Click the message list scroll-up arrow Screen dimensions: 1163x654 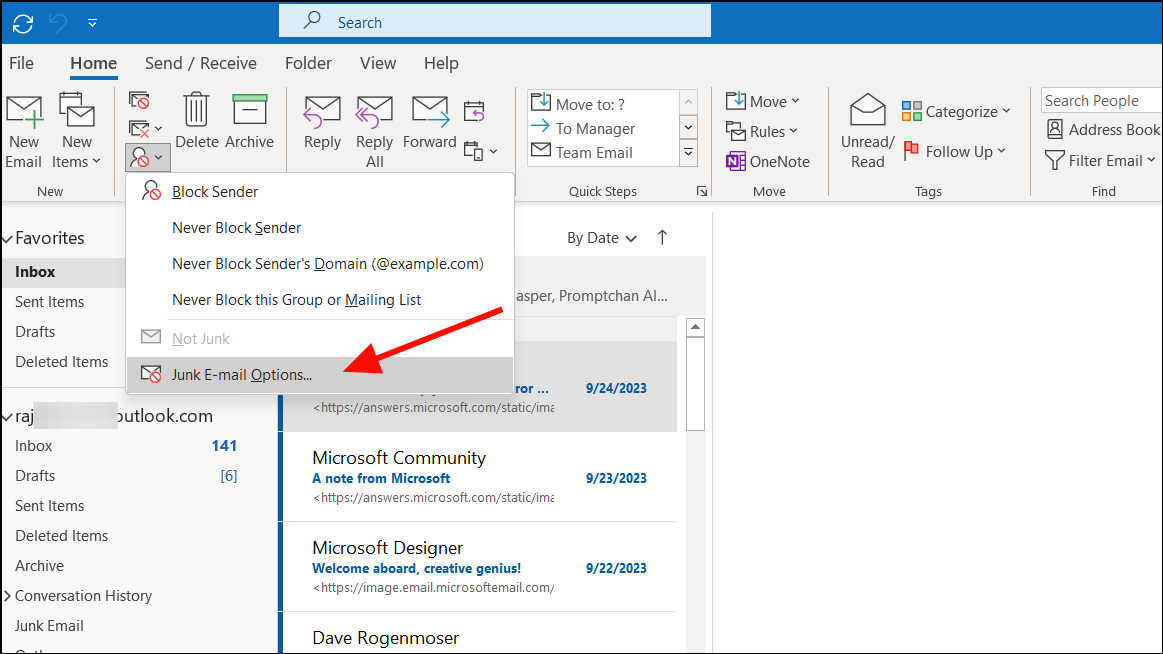tap(695, 327)
